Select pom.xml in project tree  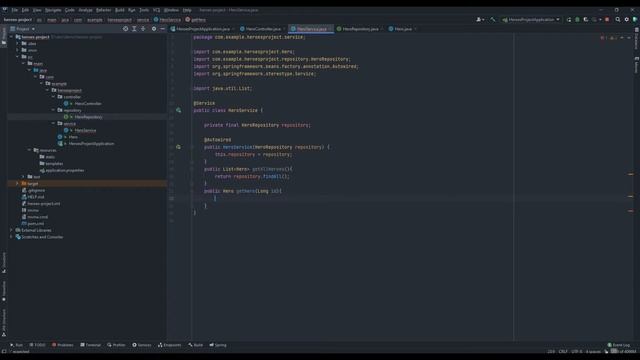click(36, 224)
